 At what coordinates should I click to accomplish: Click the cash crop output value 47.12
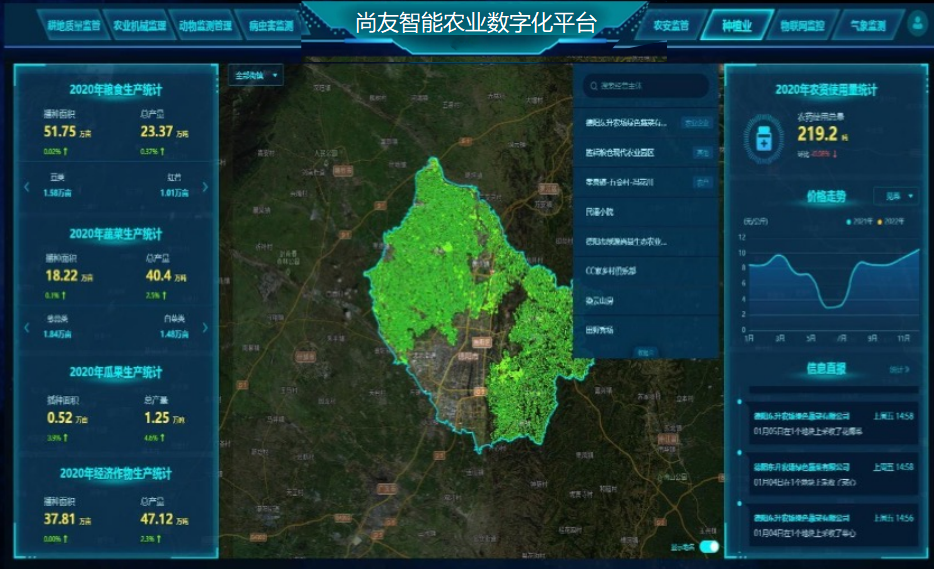(x=157, y=520)
